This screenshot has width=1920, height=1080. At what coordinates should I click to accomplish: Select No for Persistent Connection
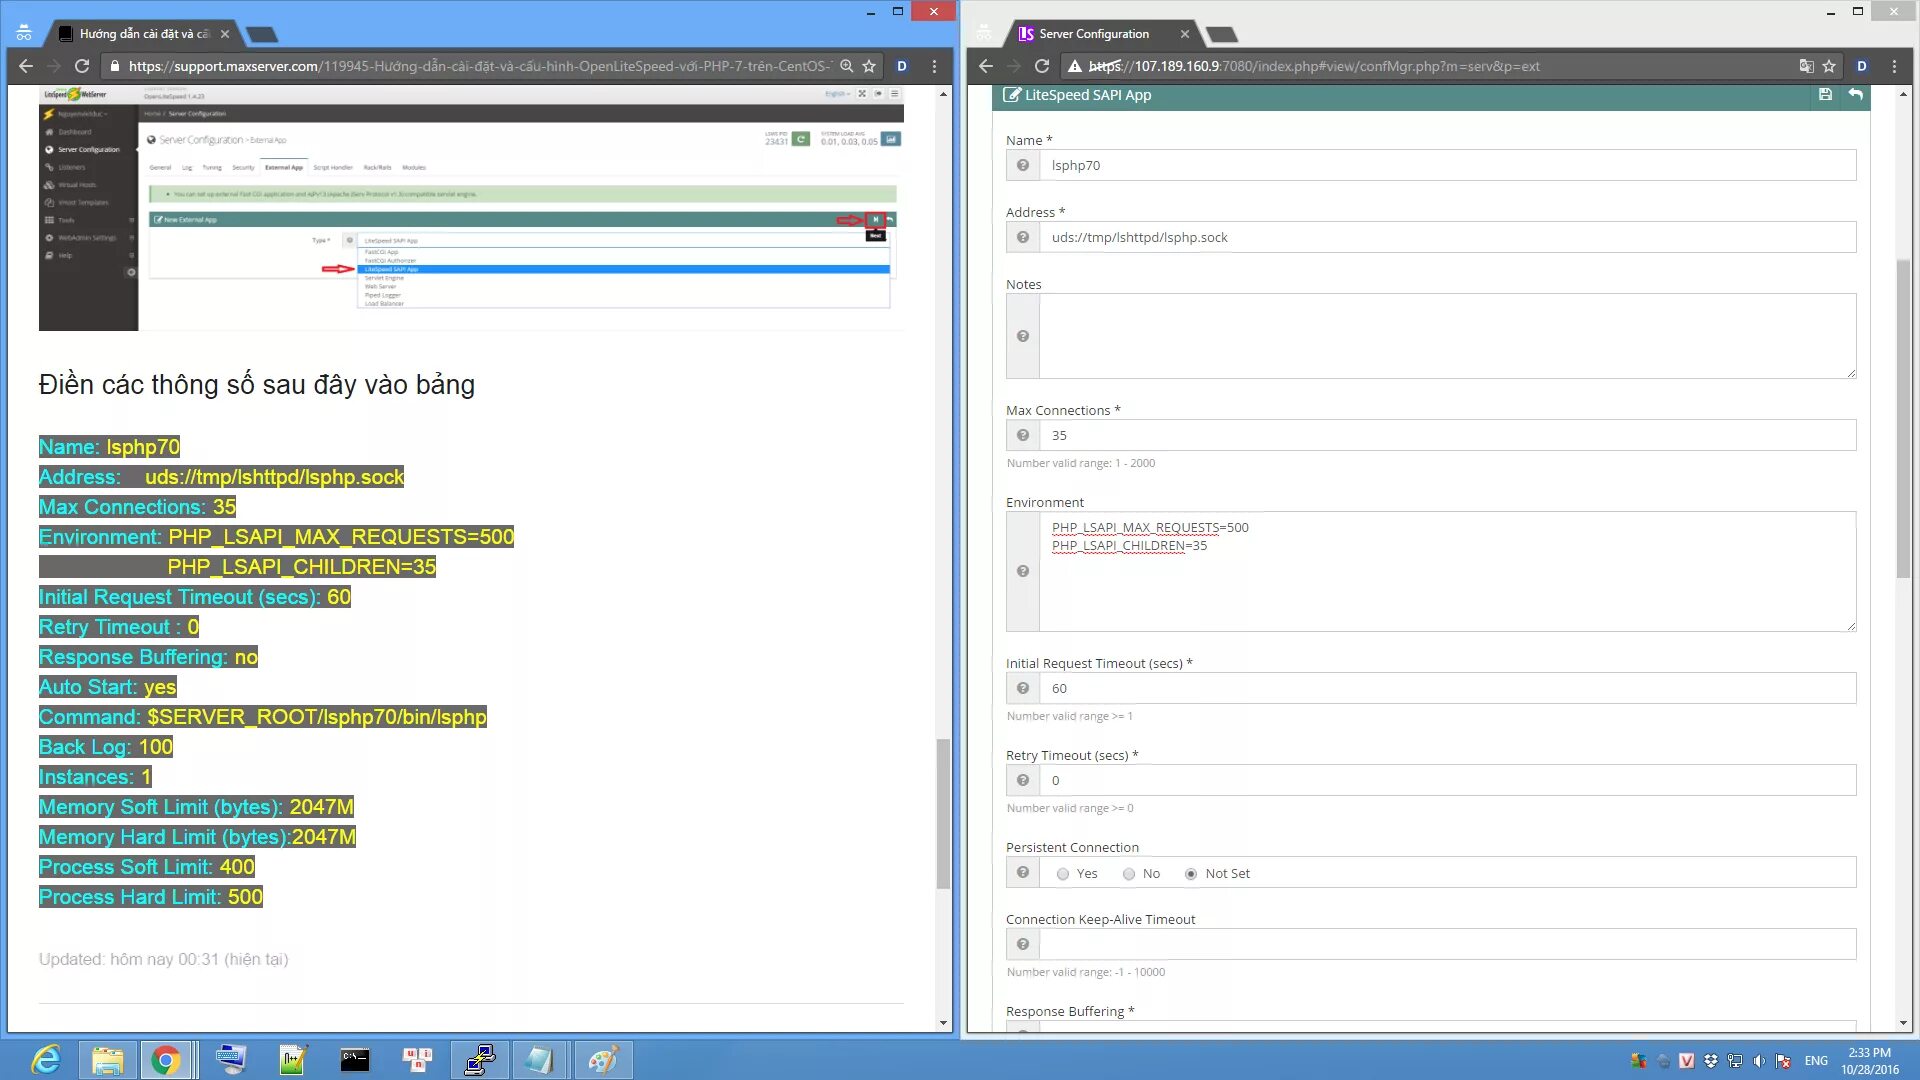coord(1129,874)
